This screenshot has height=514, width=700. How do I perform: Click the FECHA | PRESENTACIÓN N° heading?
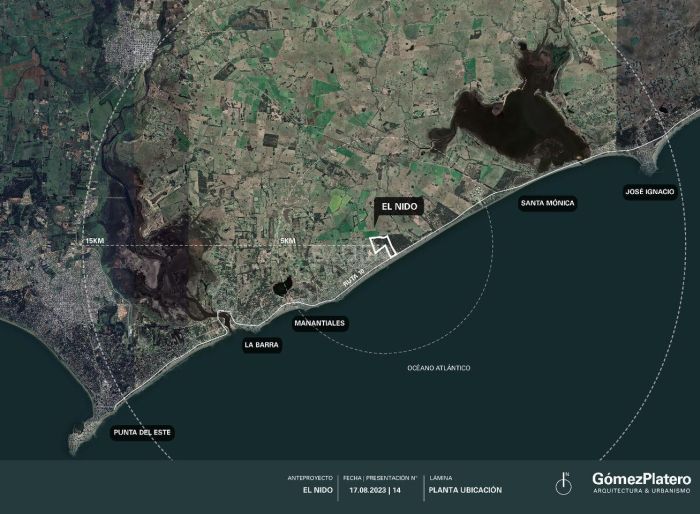[x=380, y=478]
